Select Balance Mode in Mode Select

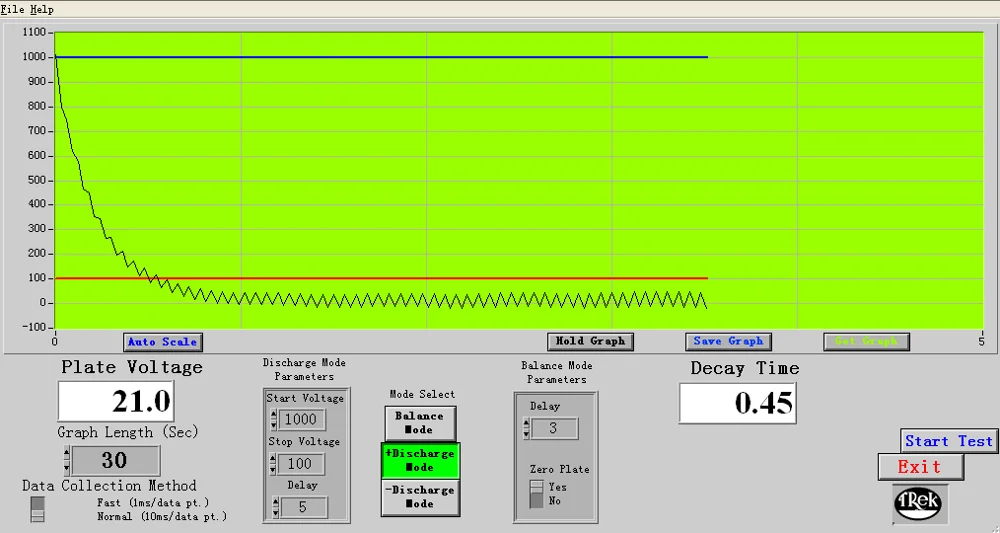419,423
